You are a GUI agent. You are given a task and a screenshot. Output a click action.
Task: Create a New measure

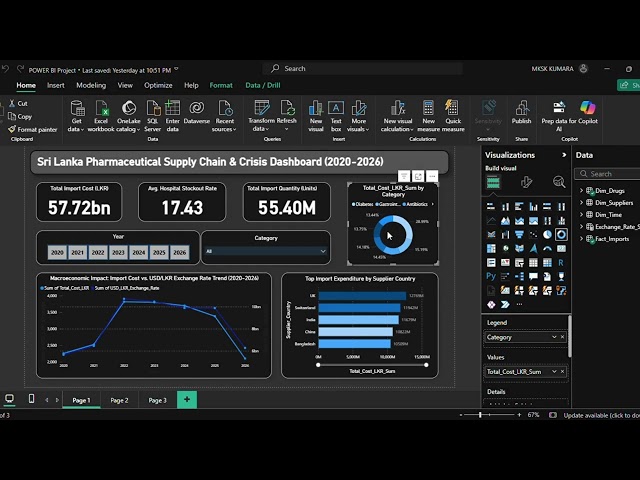tap(428, 116)
